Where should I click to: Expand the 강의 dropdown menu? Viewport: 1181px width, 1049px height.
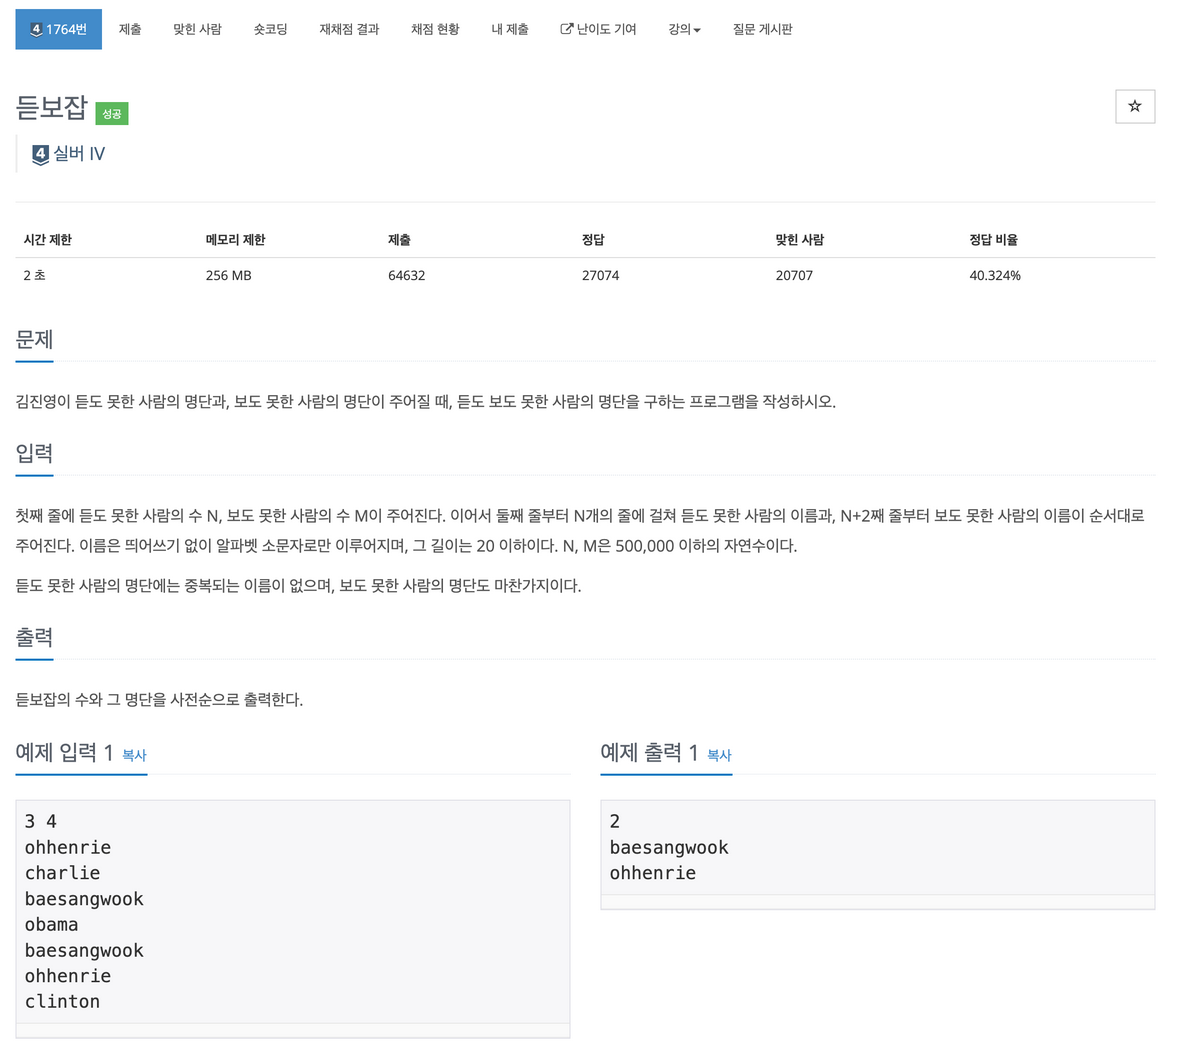click(x=685, y=29)
